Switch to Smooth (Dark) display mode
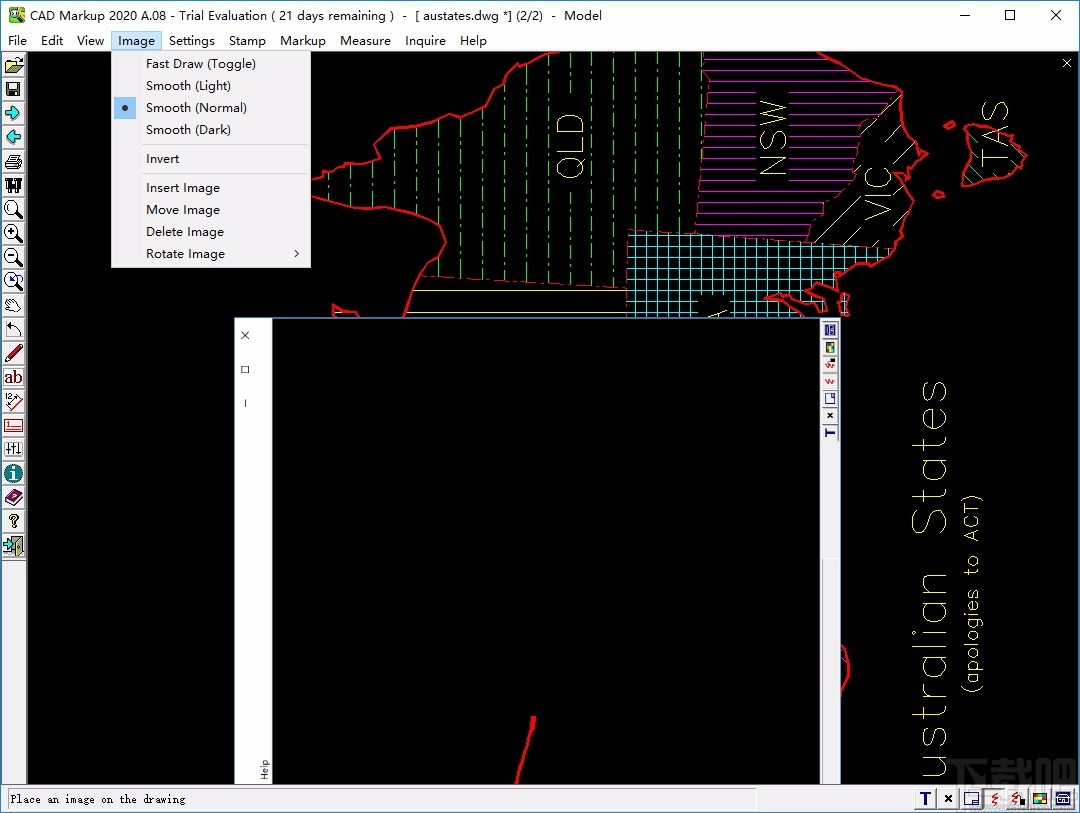The width and height of the screenshot is (1080, 813). pos(187,129)
